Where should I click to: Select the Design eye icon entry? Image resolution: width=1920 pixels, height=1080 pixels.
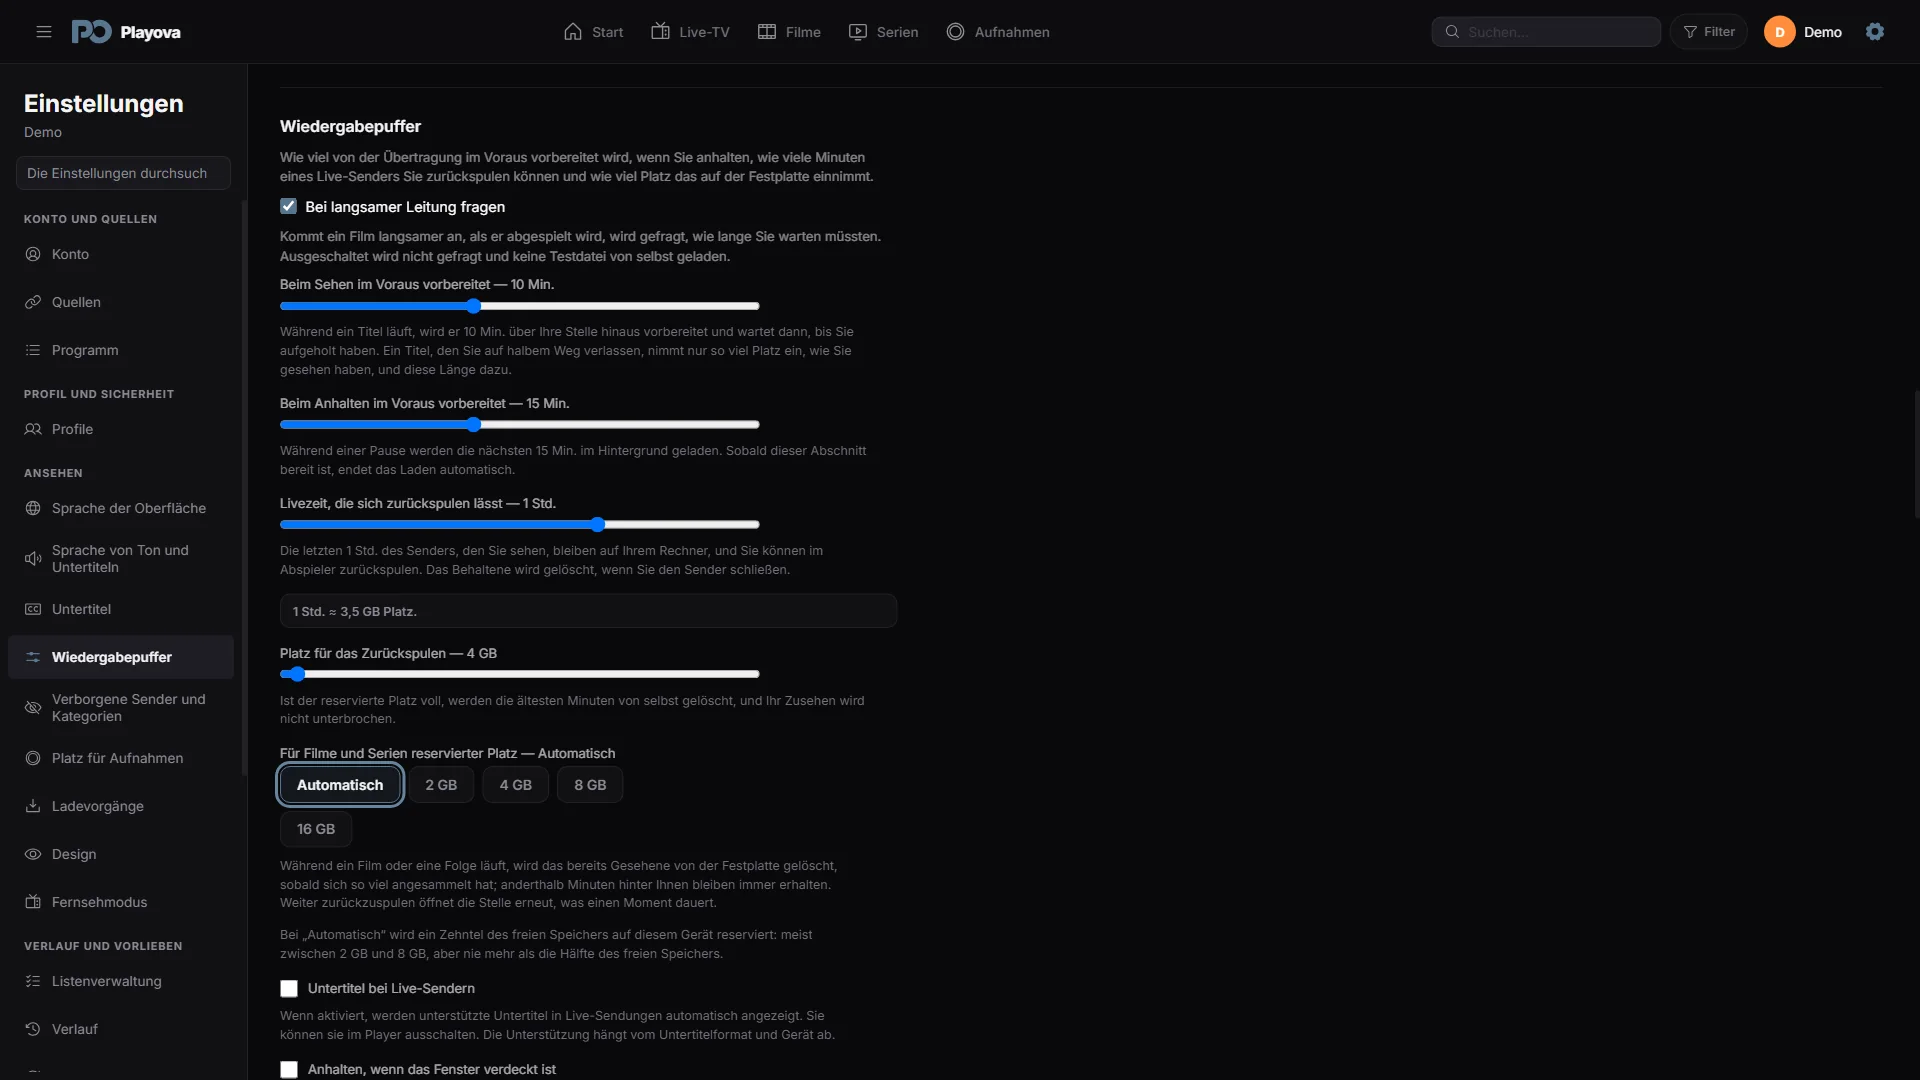(x=33, y=854)
